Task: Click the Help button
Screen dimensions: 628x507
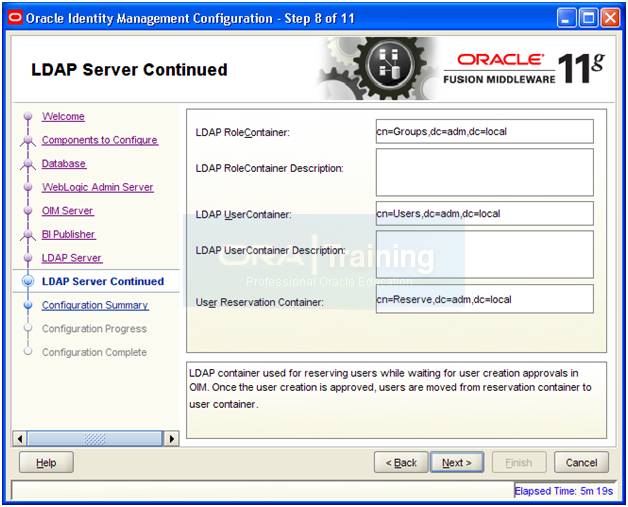Action: pos(46,463)
